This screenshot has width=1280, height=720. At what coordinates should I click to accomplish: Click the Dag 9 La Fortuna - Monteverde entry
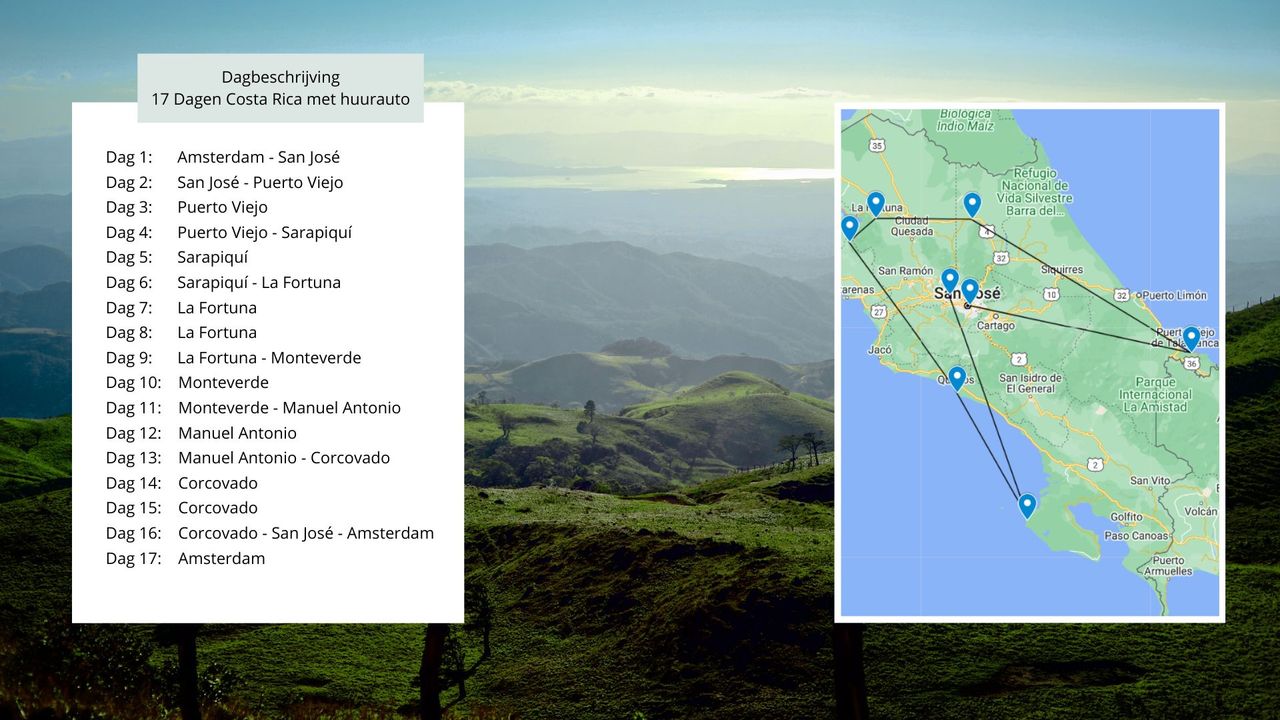click(x=233, y=357)
